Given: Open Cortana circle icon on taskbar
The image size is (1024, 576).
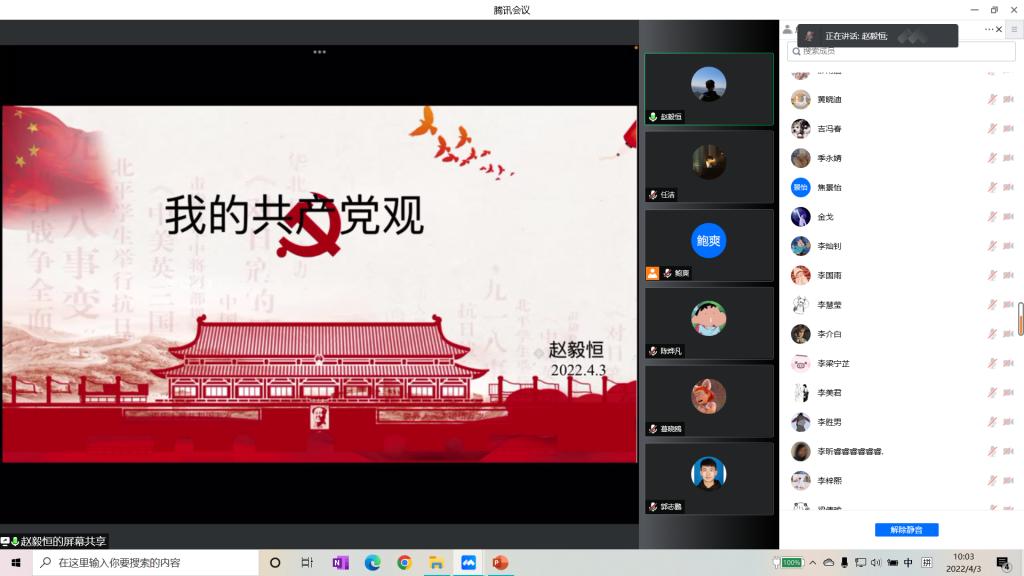Looking at the screenshot, I should pos(275,562).
